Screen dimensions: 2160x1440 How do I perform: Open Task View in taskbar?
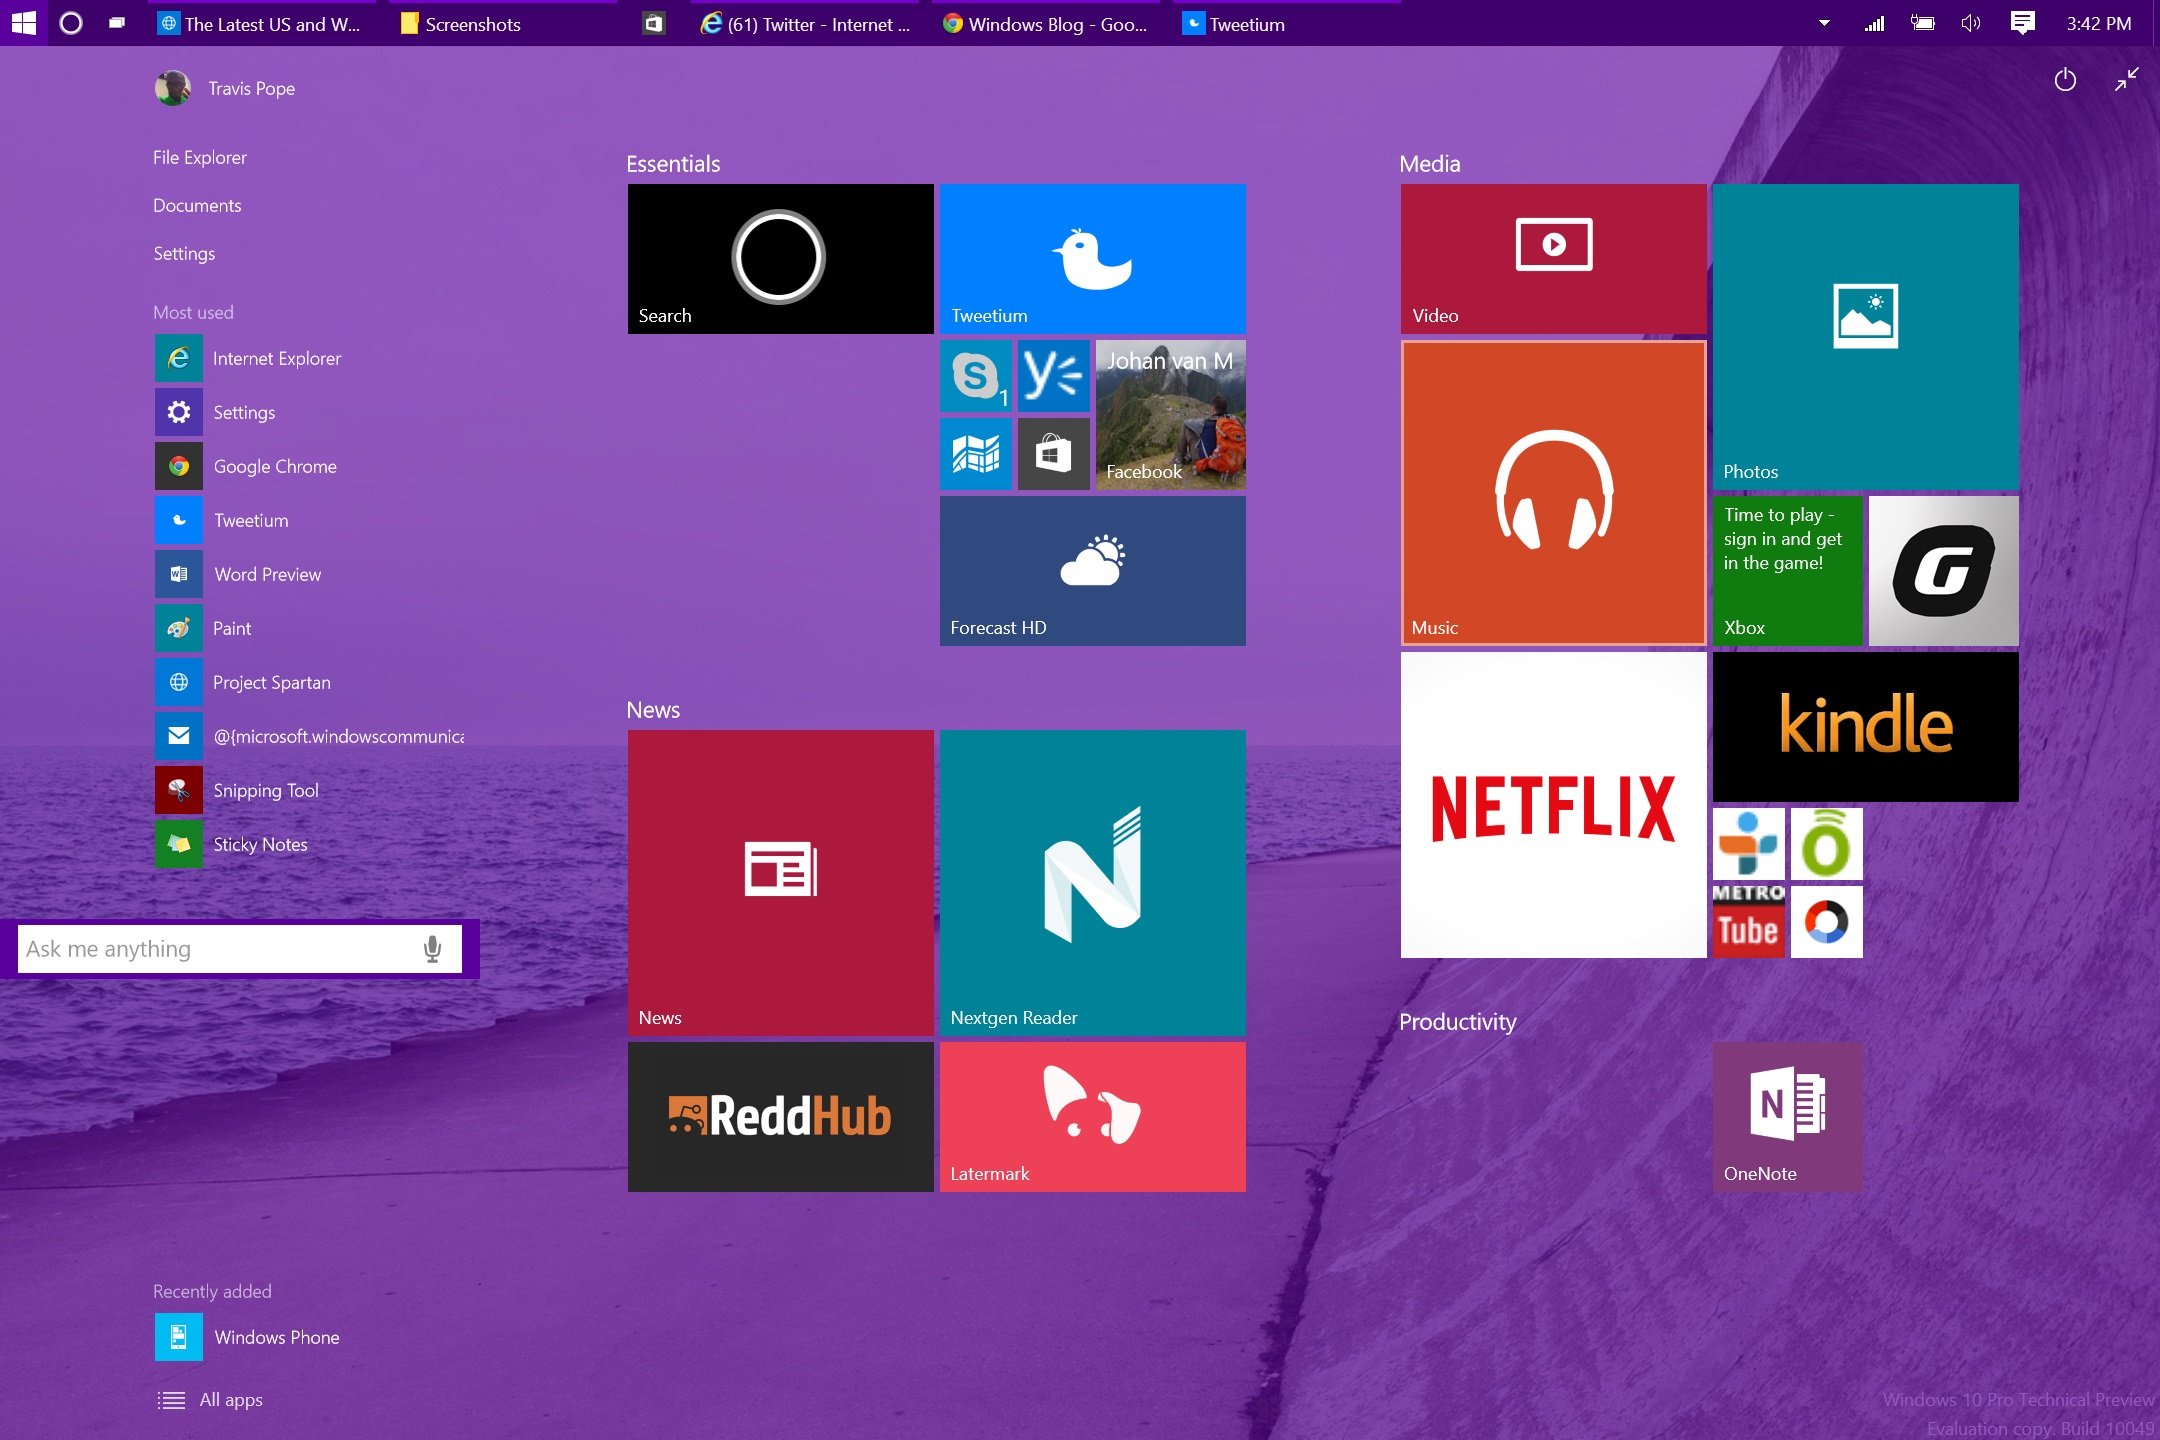click(117, 23)
